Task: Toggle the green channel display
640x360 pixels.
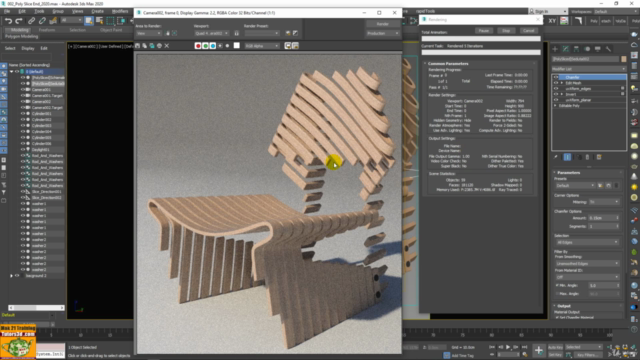Action: click(205, 46)
